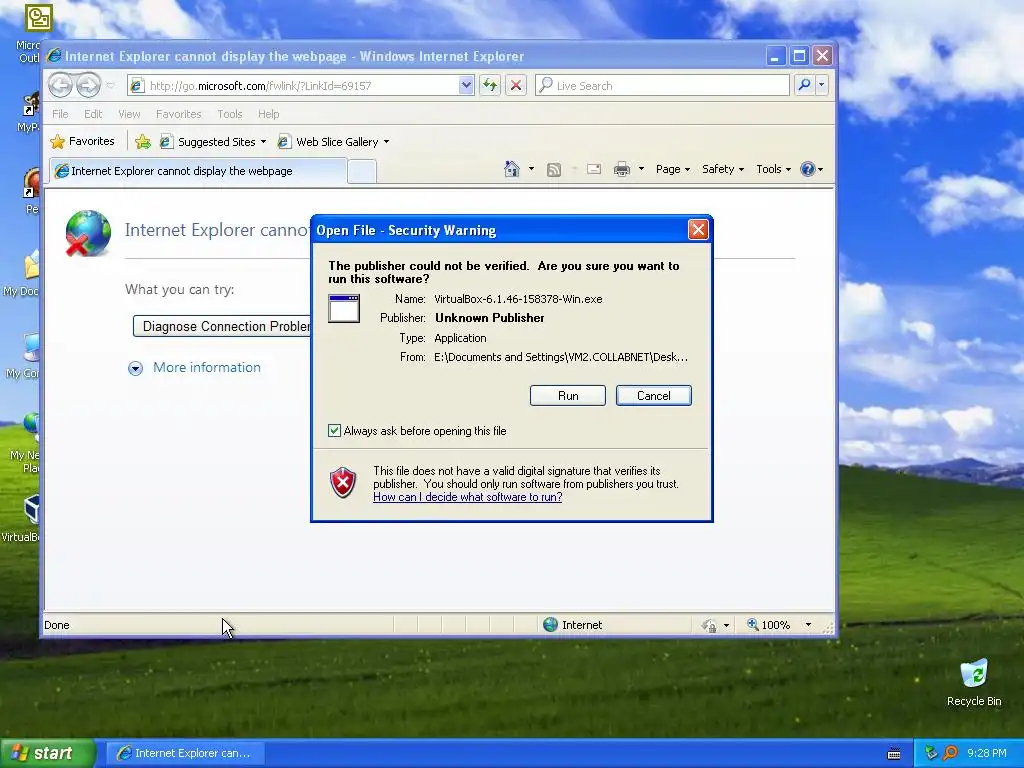Screen dimensions: 1024x768
Task: Open Web Slice Gallery dropdown
Action: point(333,142)
